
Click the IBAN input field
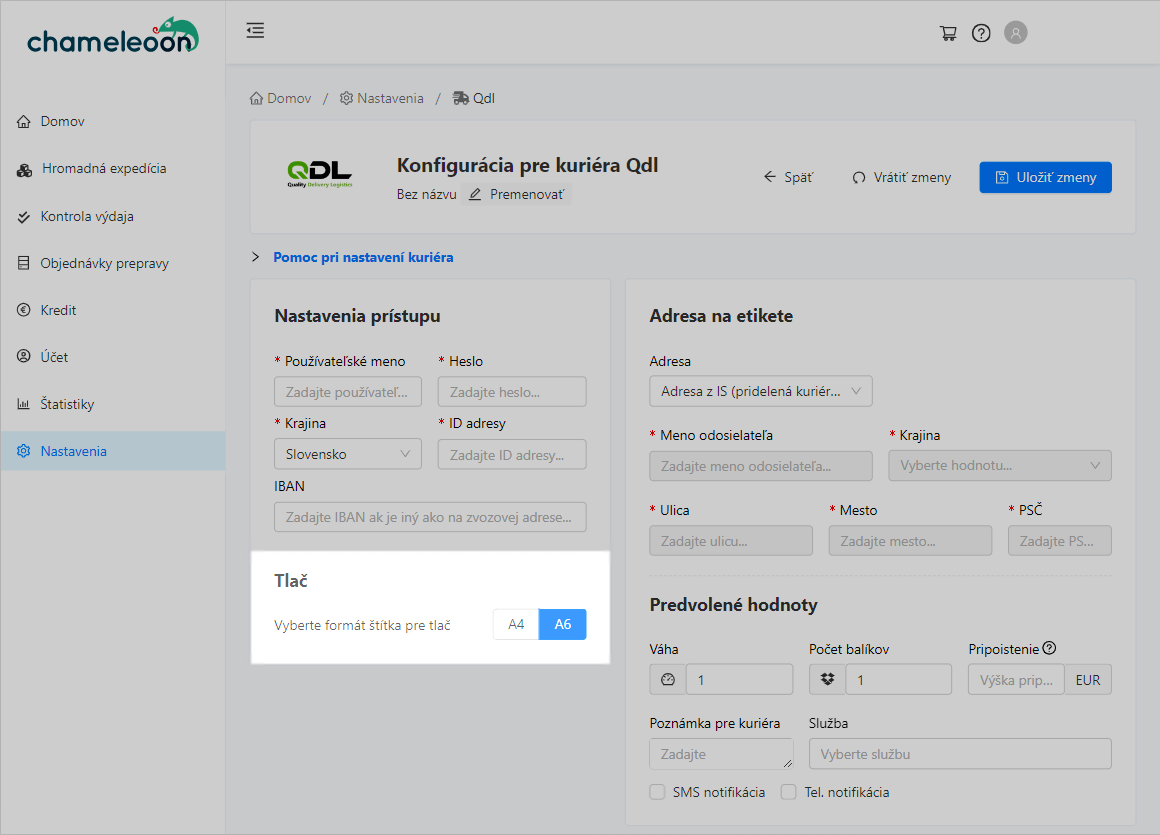tap(430, 517)
